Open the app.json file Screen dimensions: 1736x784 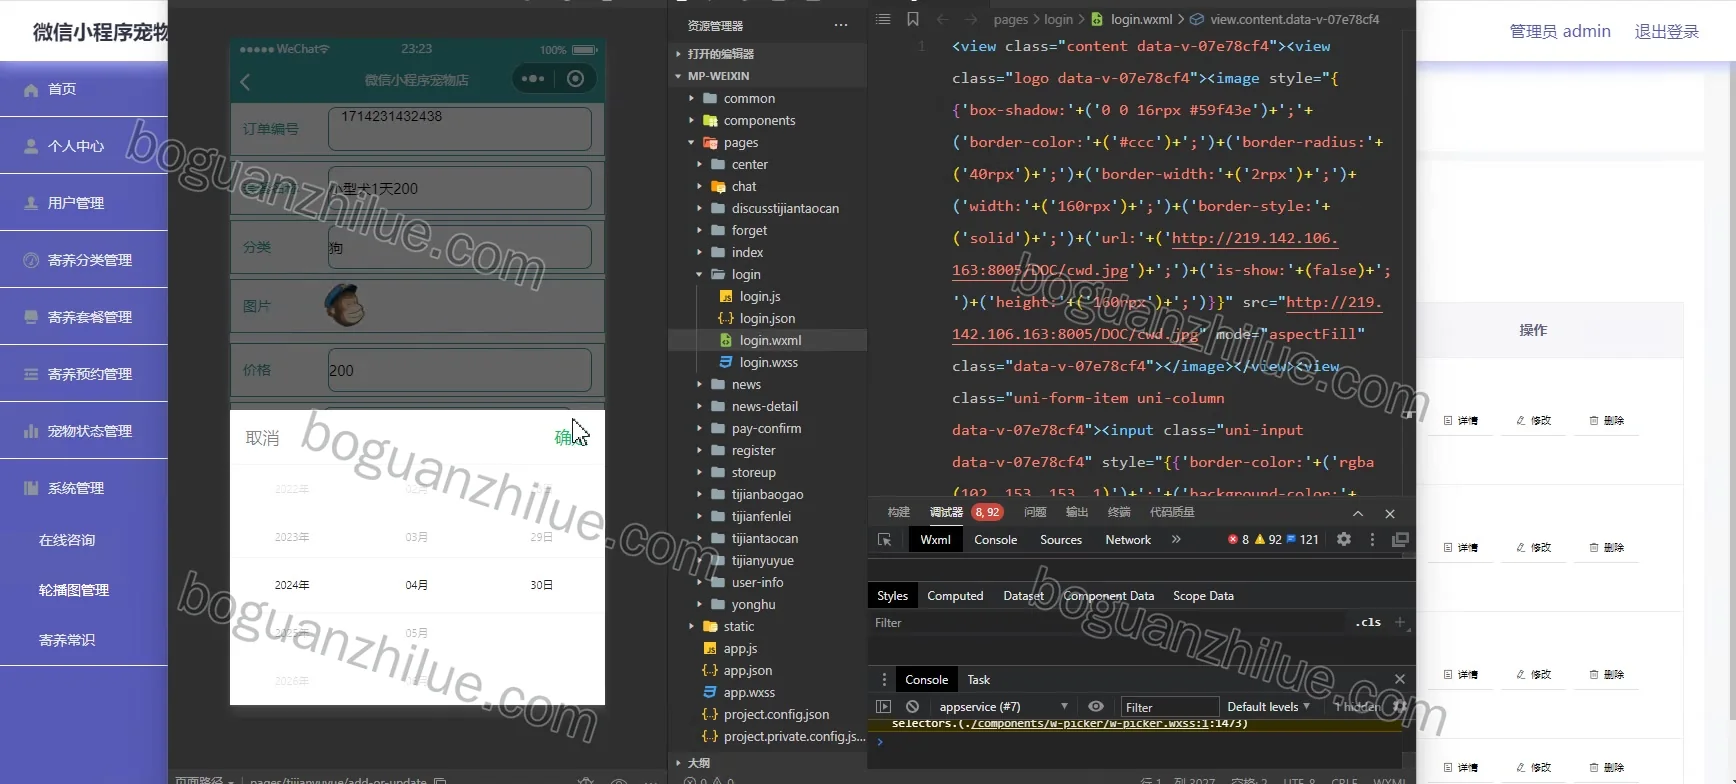coord(747,670)
